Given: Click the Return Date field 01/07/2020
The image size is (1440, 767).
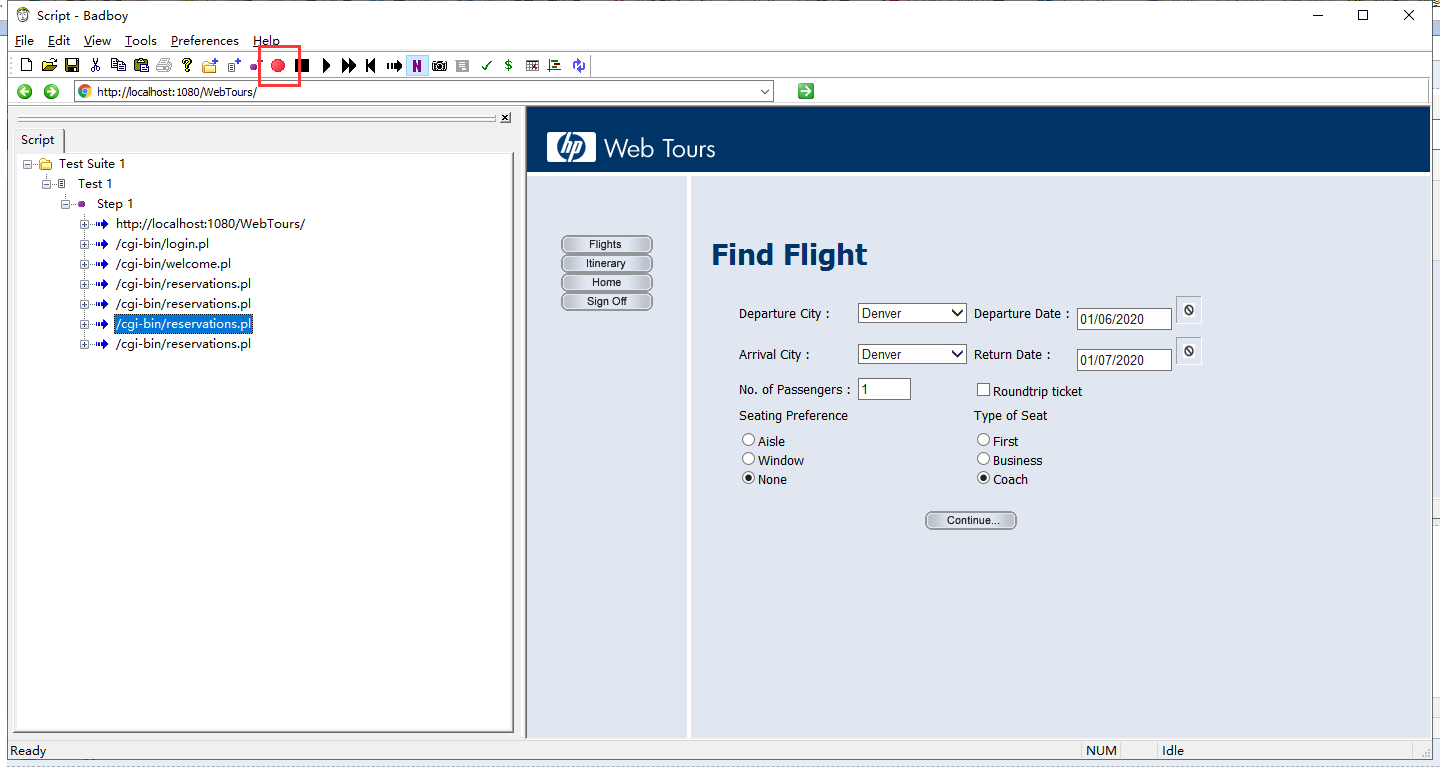Looking at the screenshot, I should pyautogui.click(x=1124, y=360).
